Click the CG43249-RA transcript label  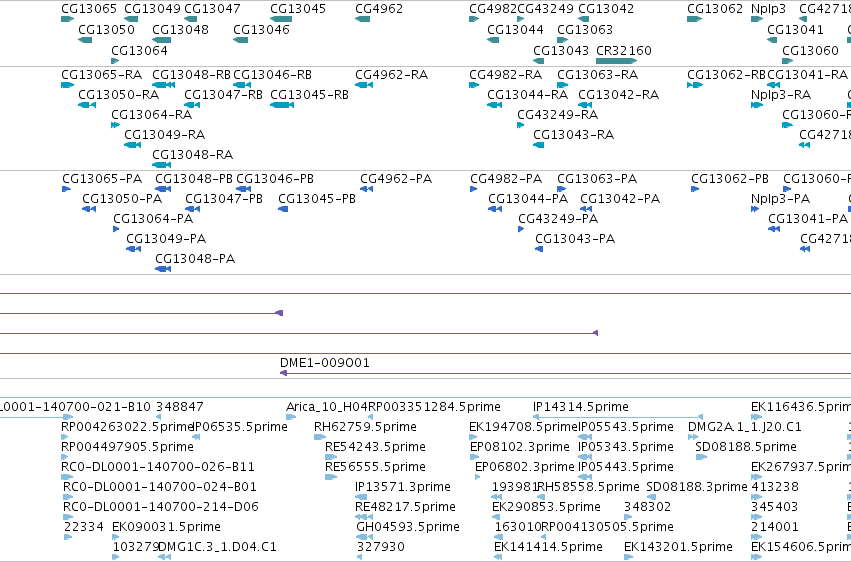point(557,114)
